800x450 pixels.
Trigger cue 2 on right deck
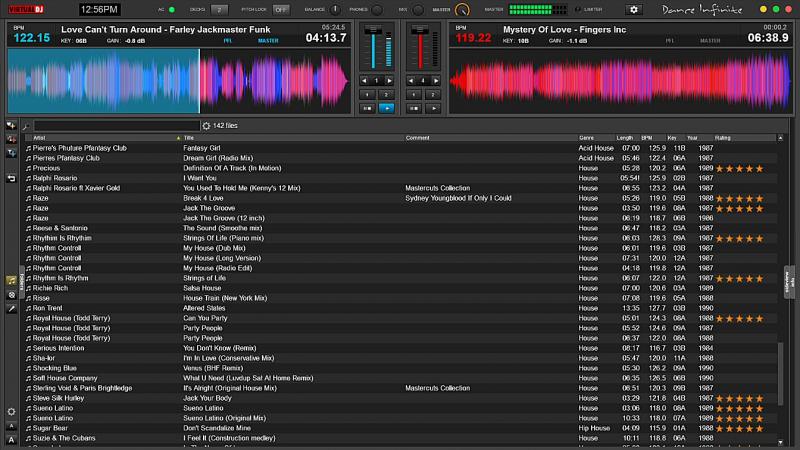pyautogui.click(x=433, y=95)
